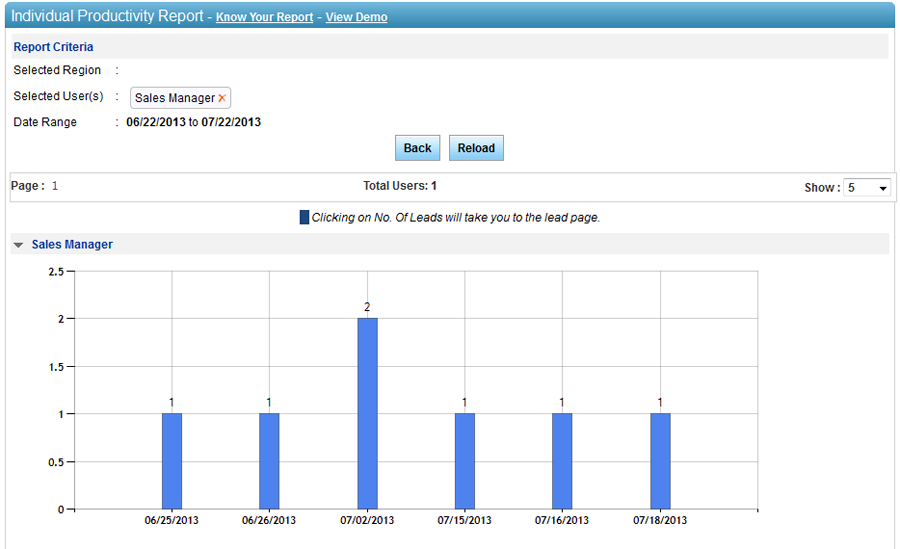Click the bar for 07/16/2013
Viewport: 900px width, 549px height.
(562, 461)
